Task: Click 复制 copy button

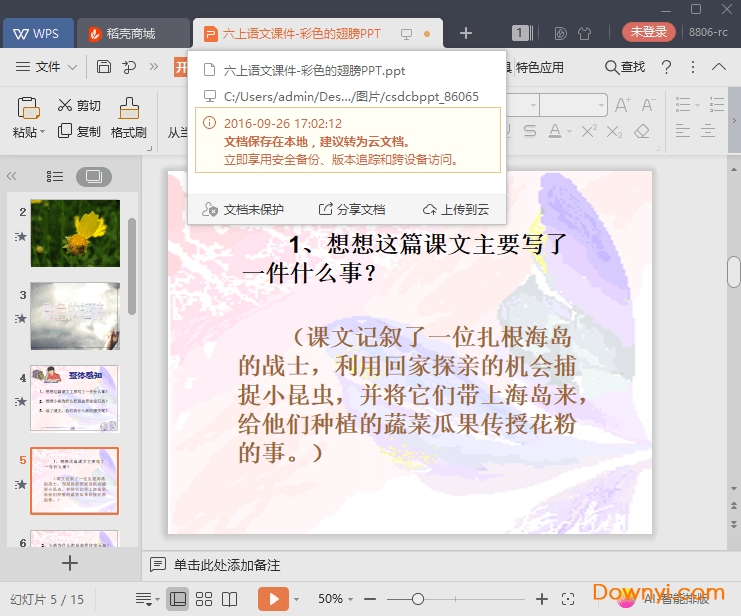Action: (x=79, y=131)
